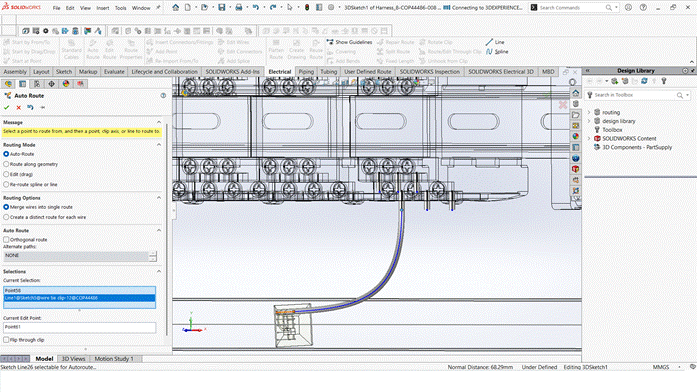Select highlighted Line1@Sketch5 wire tie clip entry

80,298
